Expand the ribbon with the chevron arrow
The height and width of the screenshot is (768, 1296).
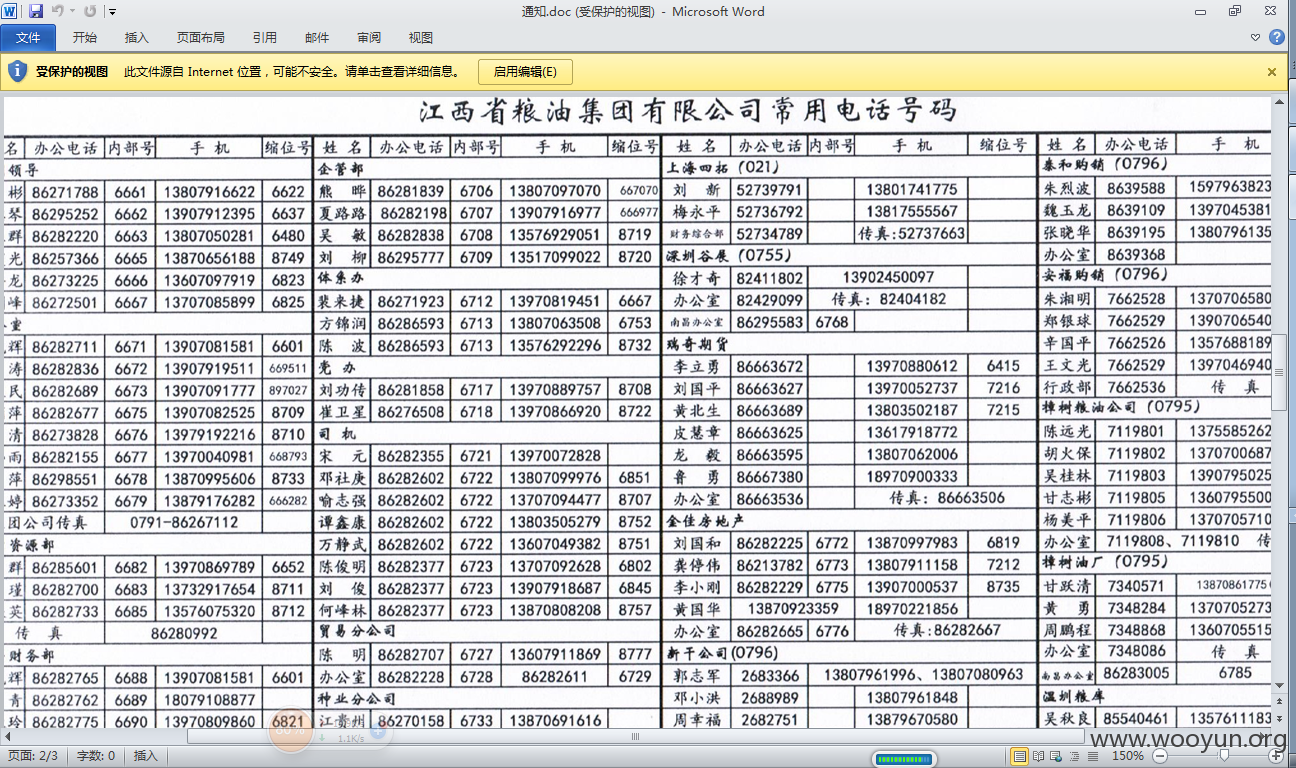1256,38
